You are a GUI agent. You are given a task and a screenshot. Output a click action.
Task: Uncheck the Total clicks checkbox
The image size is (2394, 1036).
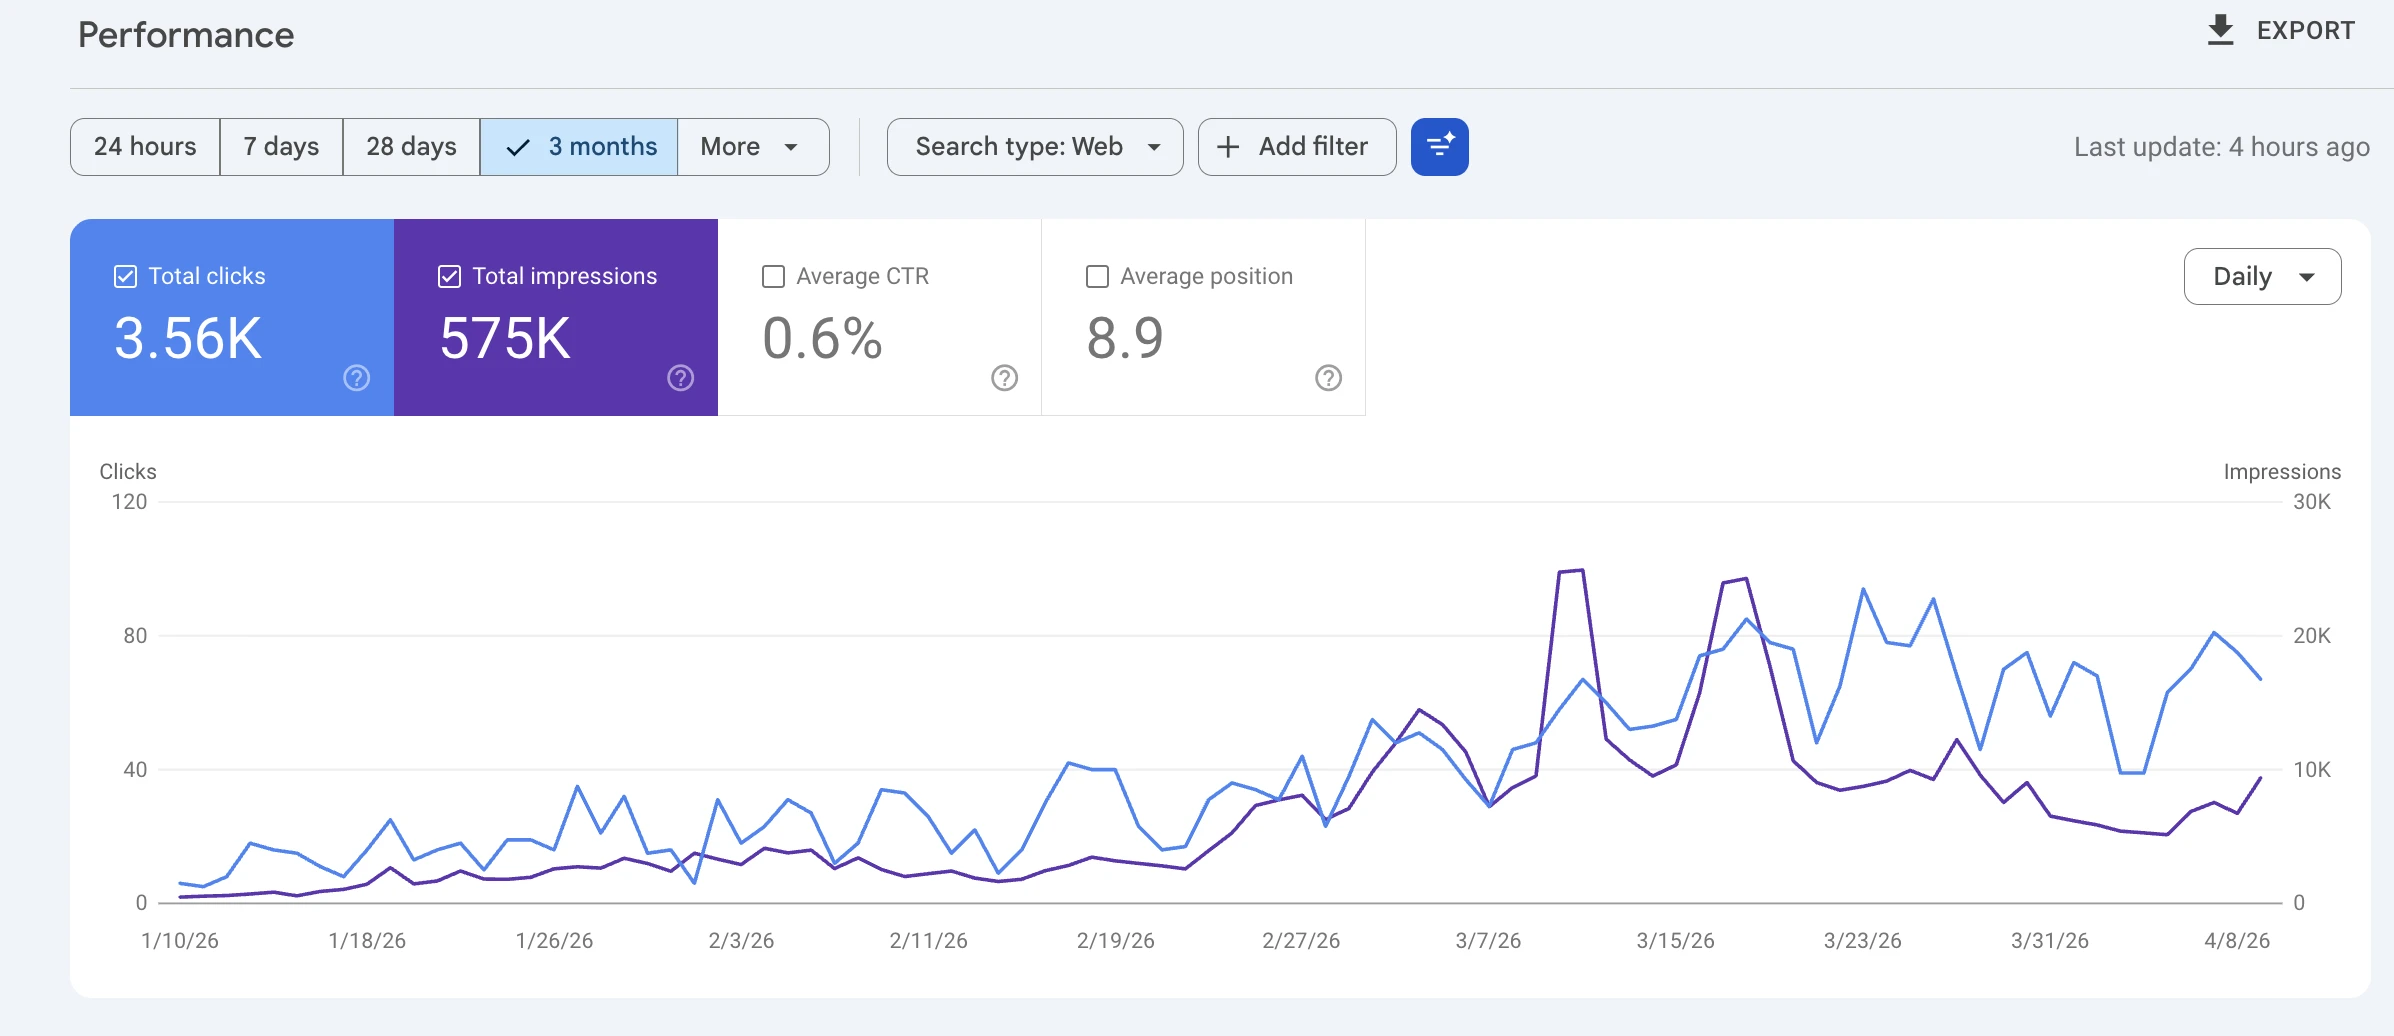[124, 276]
